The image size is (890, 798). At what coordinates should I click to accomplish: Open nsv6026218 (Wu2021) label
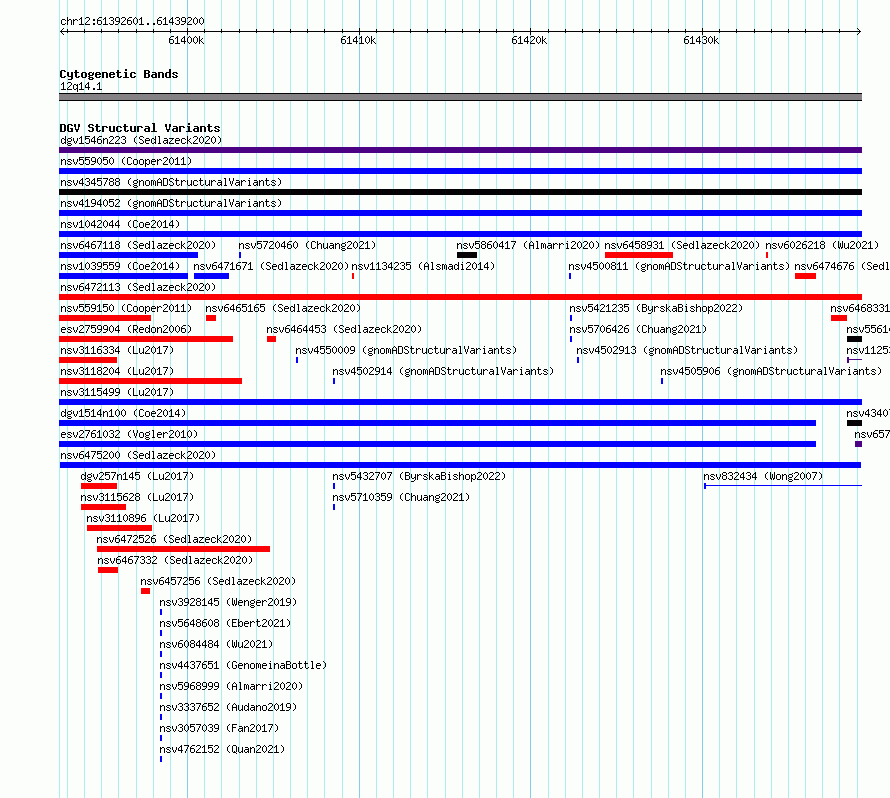tap(822, 245)
